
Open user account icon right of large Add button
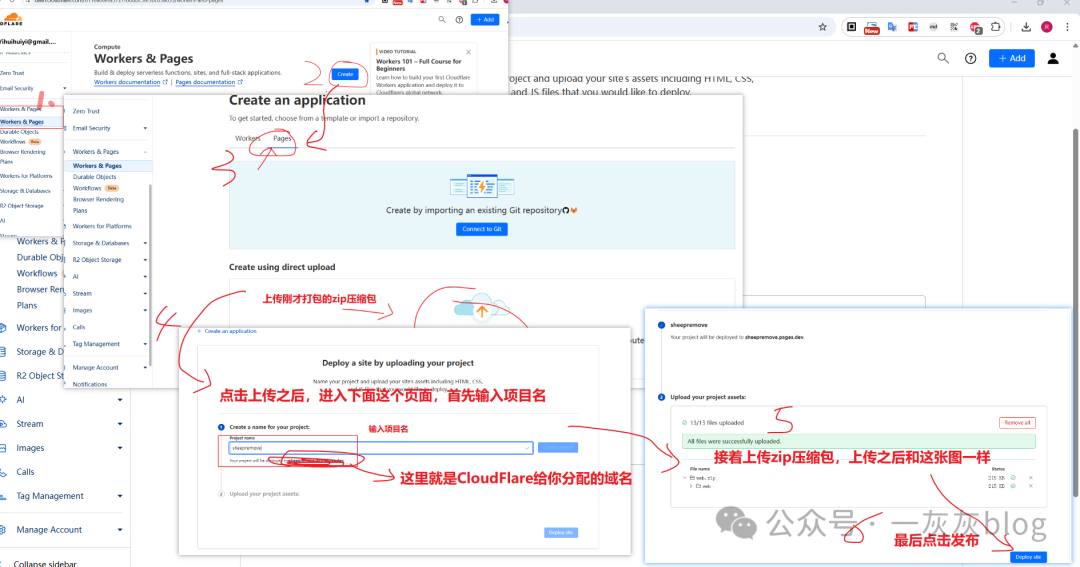(1053, 59)
